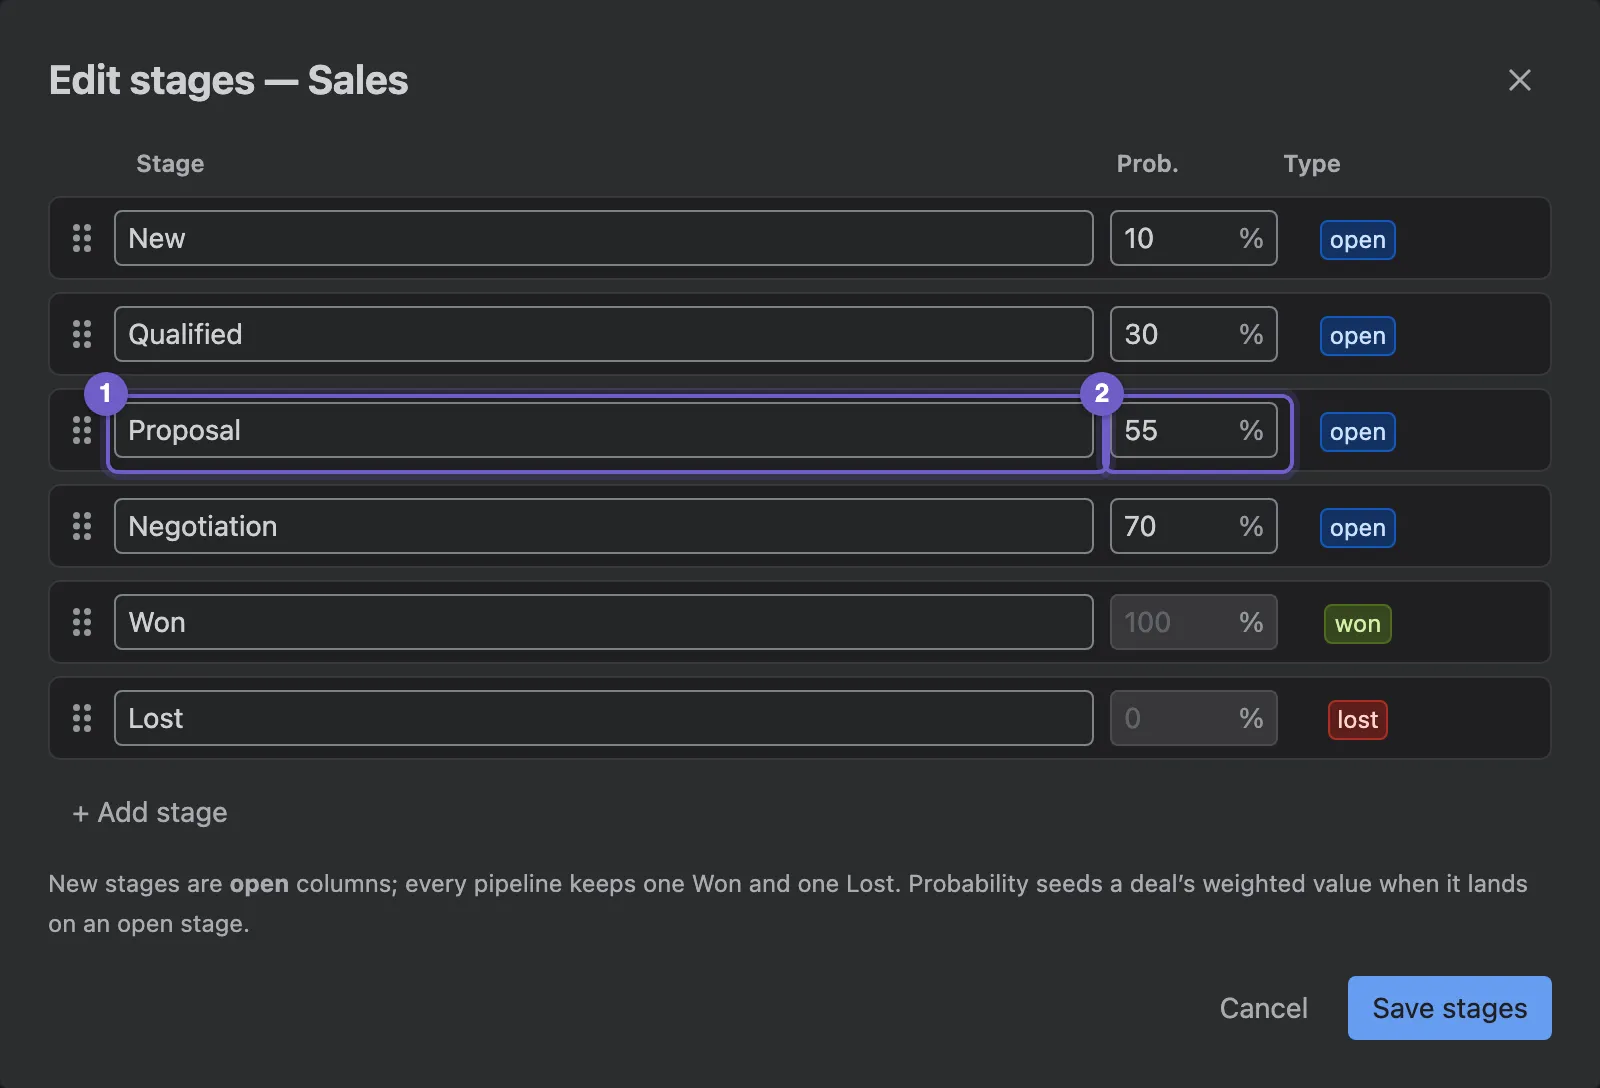Click the 30% probability field for Qualified
1600x1088 pixels.
pyautogui.click(x=1193, y=334)
